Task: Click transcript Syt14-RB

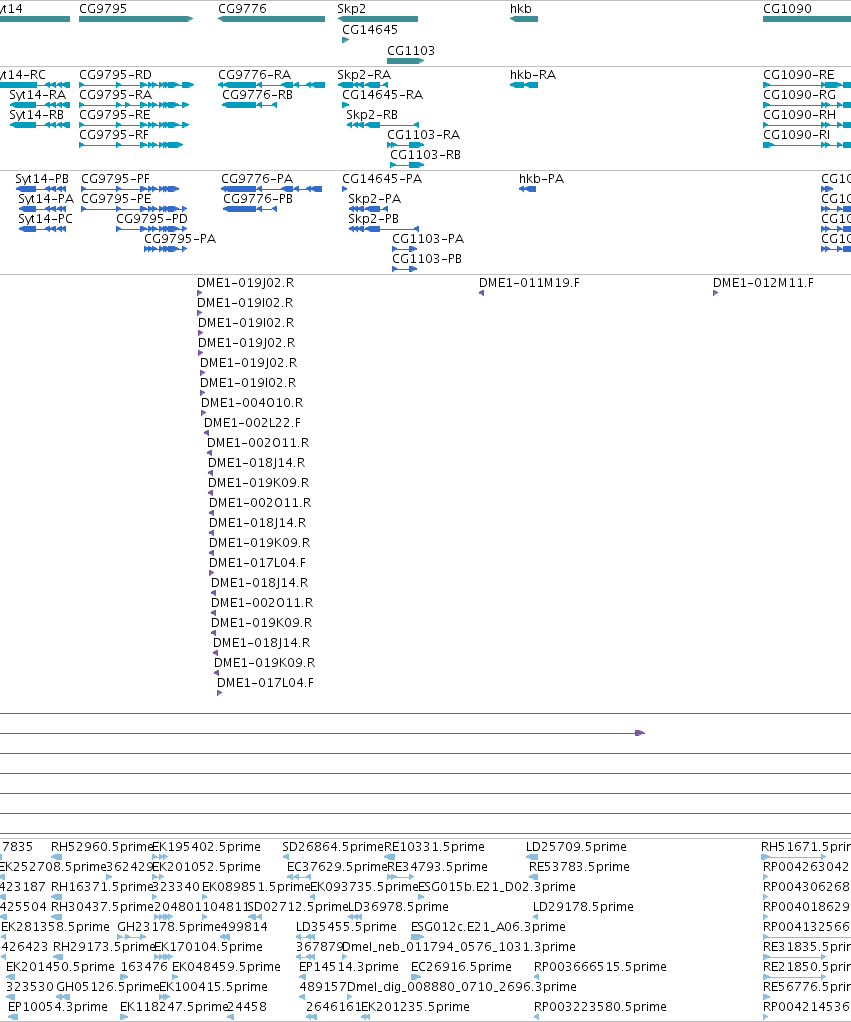Action: pos(36,115)
